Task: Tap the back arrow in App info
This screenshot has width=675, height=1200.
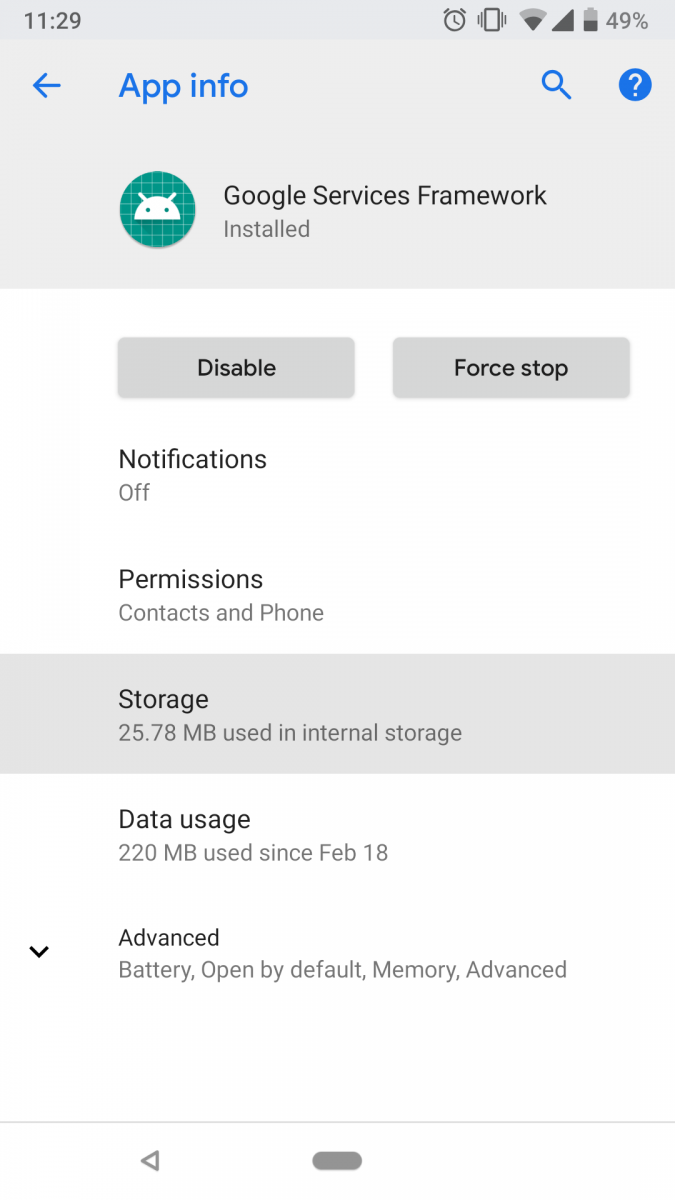Action: pyautogui.click(x=46, y=85)
